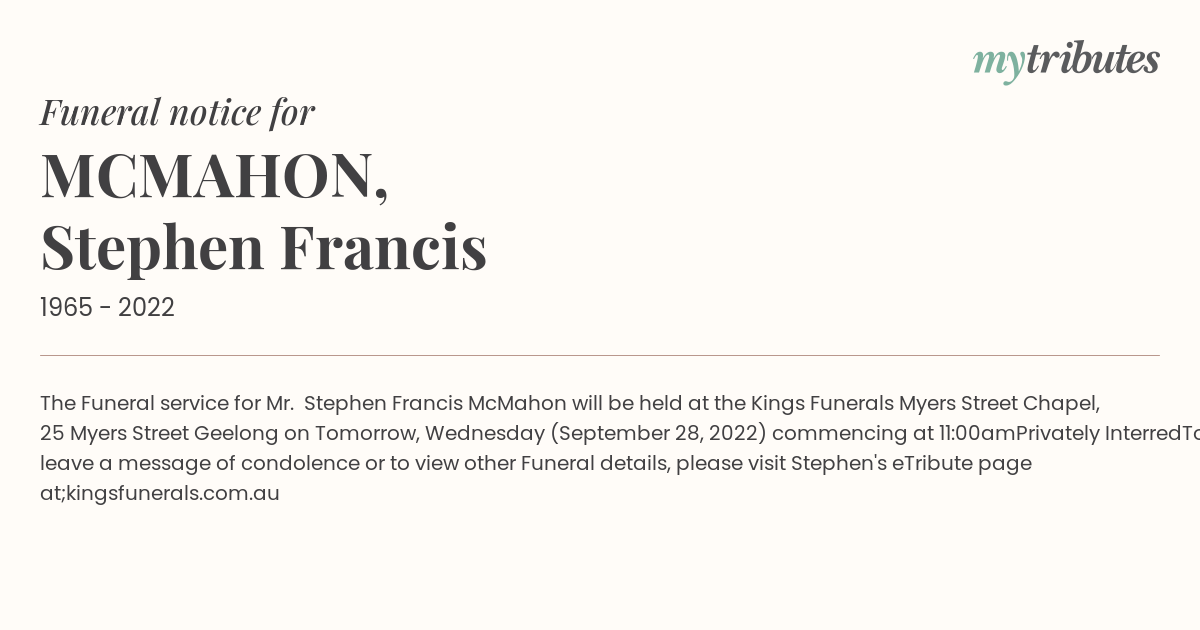
Task: Click the horizontal divider line
Action: [x=600, y=355]
